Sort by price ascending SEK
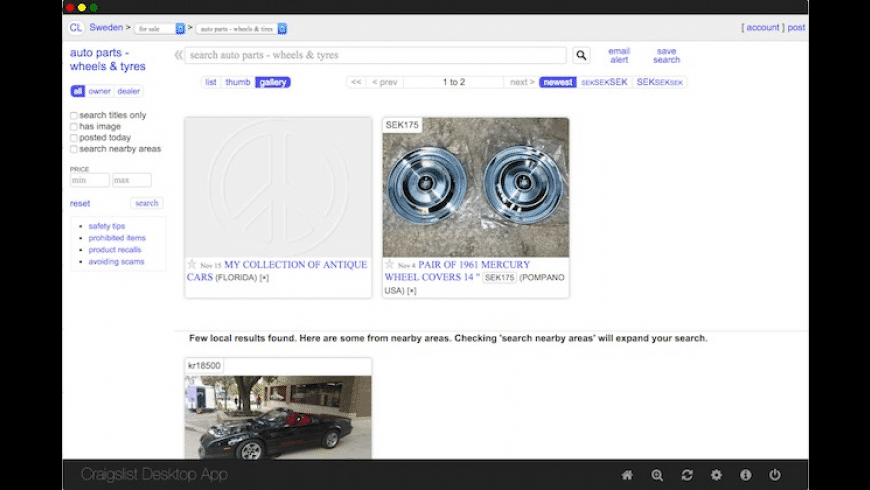 604,82
